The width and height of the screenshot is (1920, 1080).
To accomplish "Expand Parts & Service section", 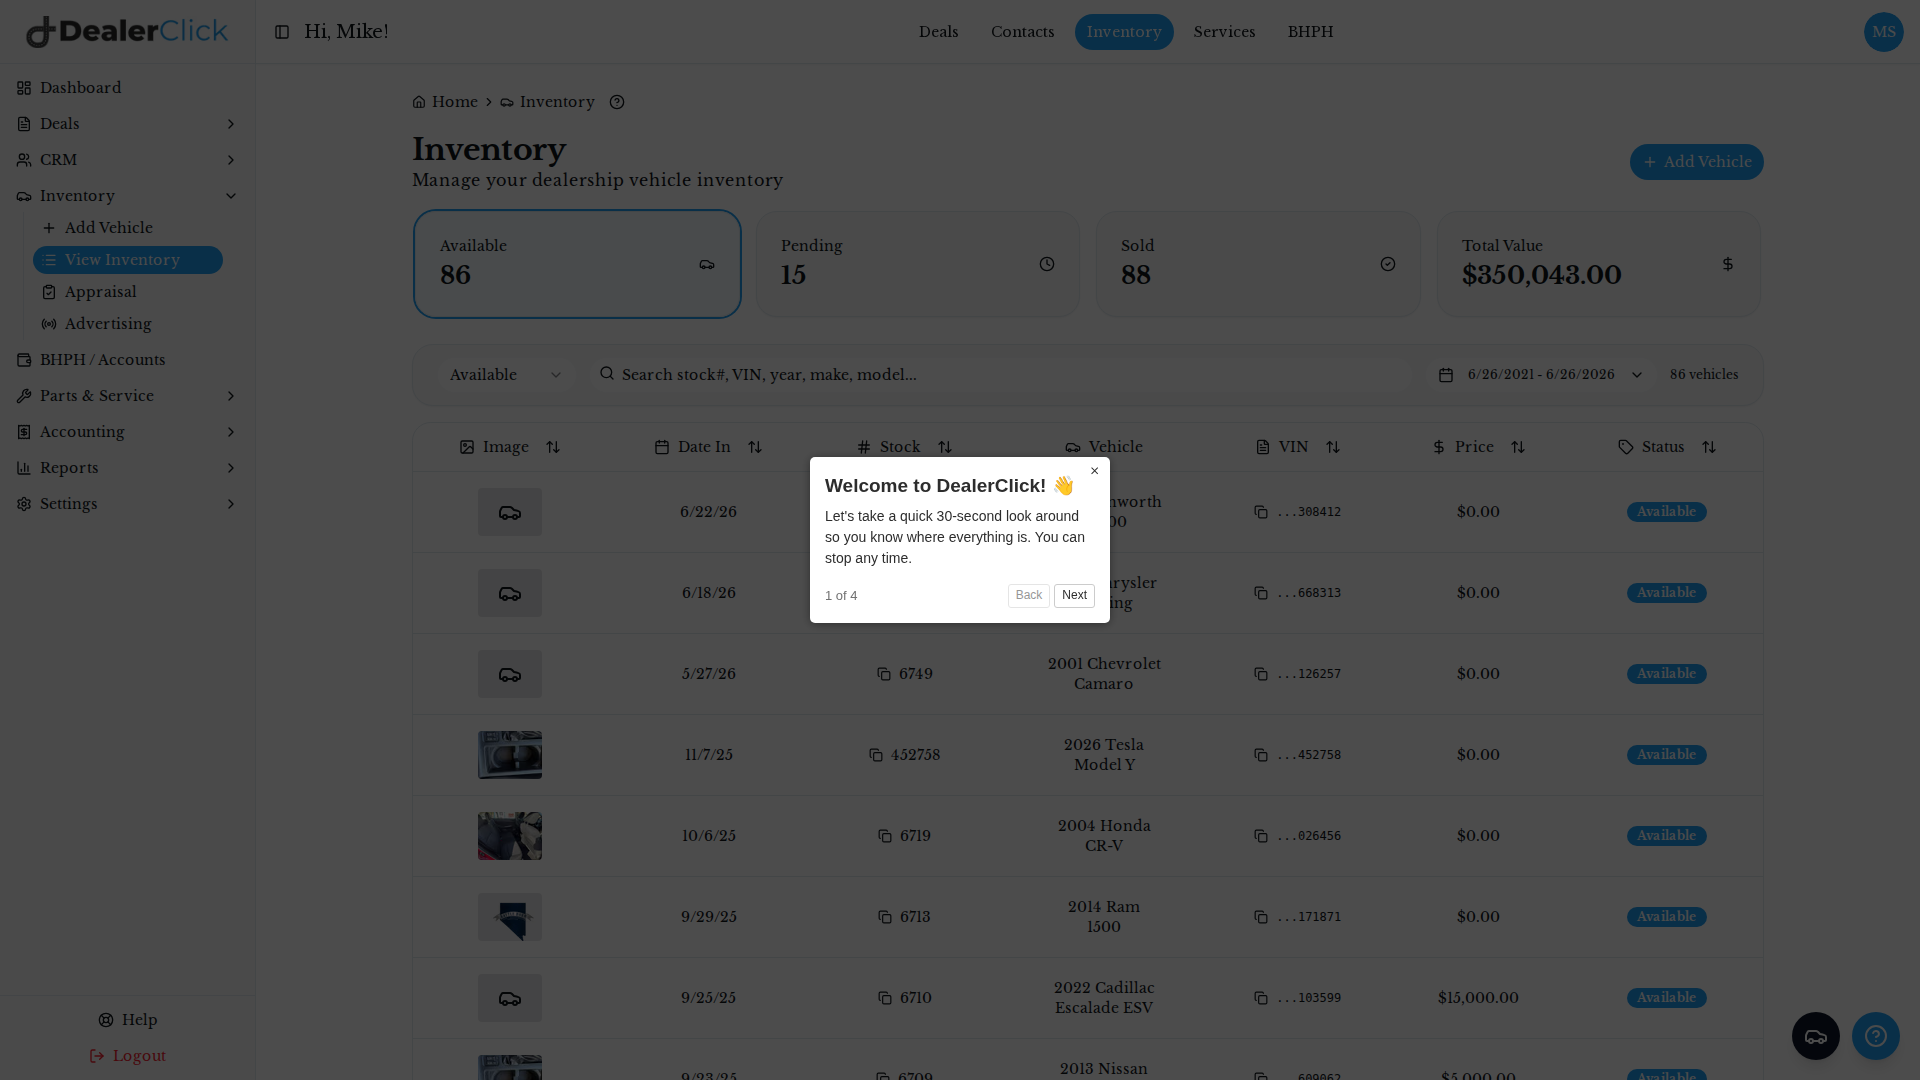I will coord(127,396).
